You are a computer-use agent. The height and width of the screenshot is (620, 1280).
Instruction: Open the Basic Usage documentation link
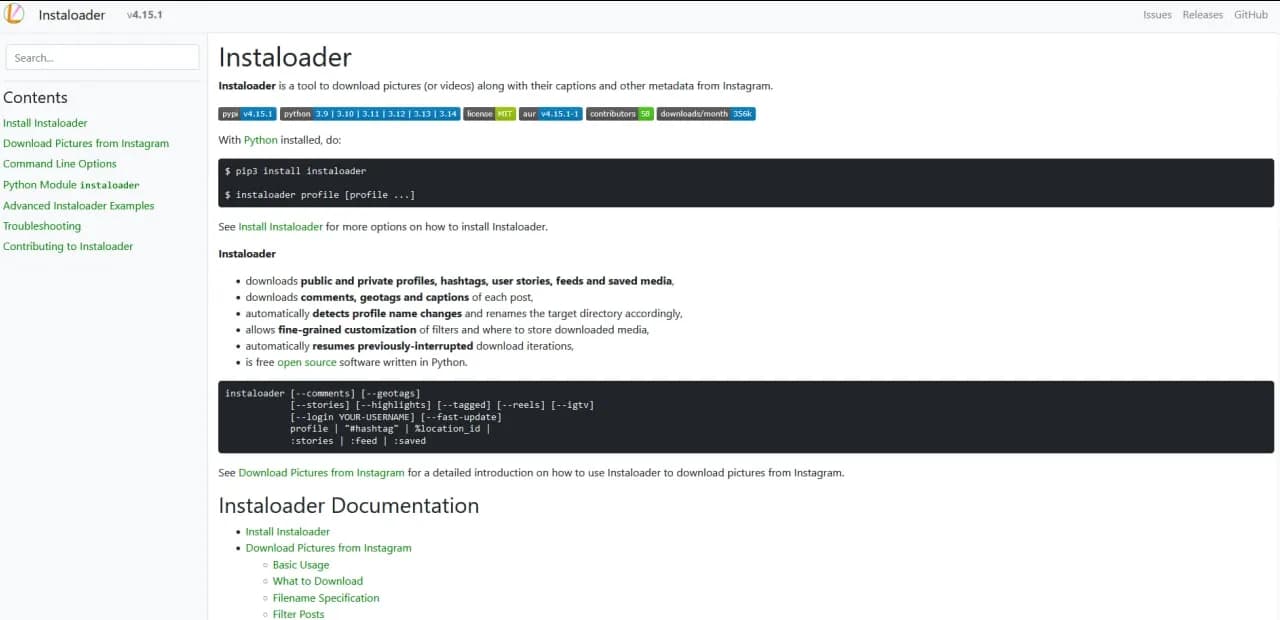coord(300,564)
